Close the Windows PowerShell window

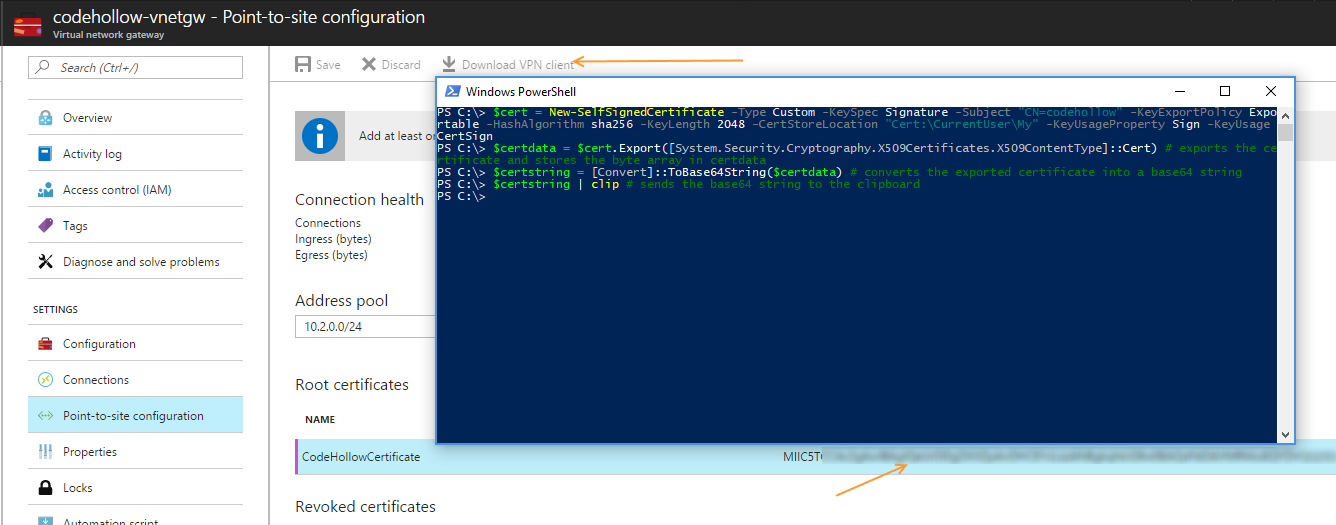(1271, 91)
